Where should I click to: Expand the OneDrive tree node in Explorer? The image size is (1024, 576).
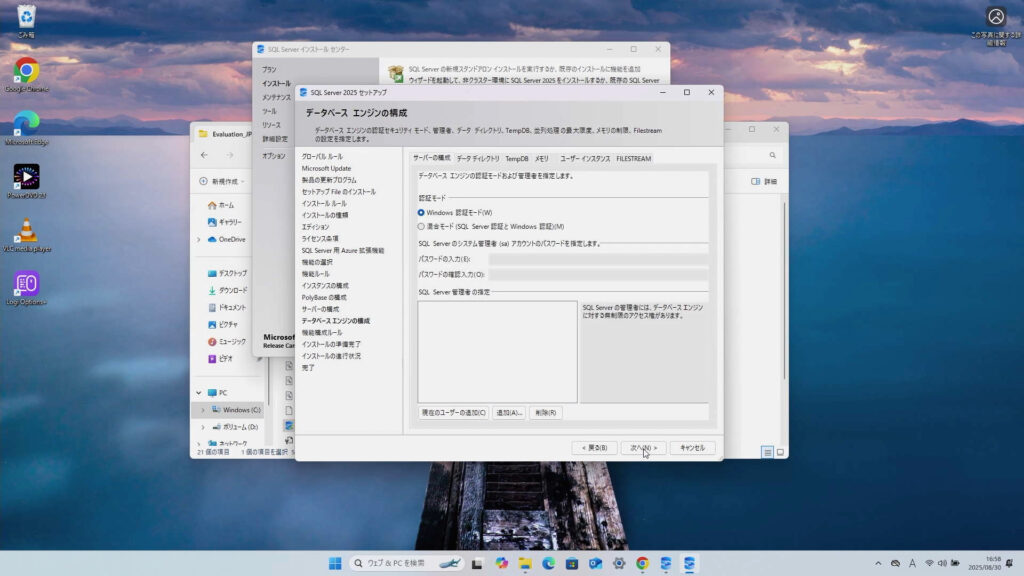click(x=199, y=240)
